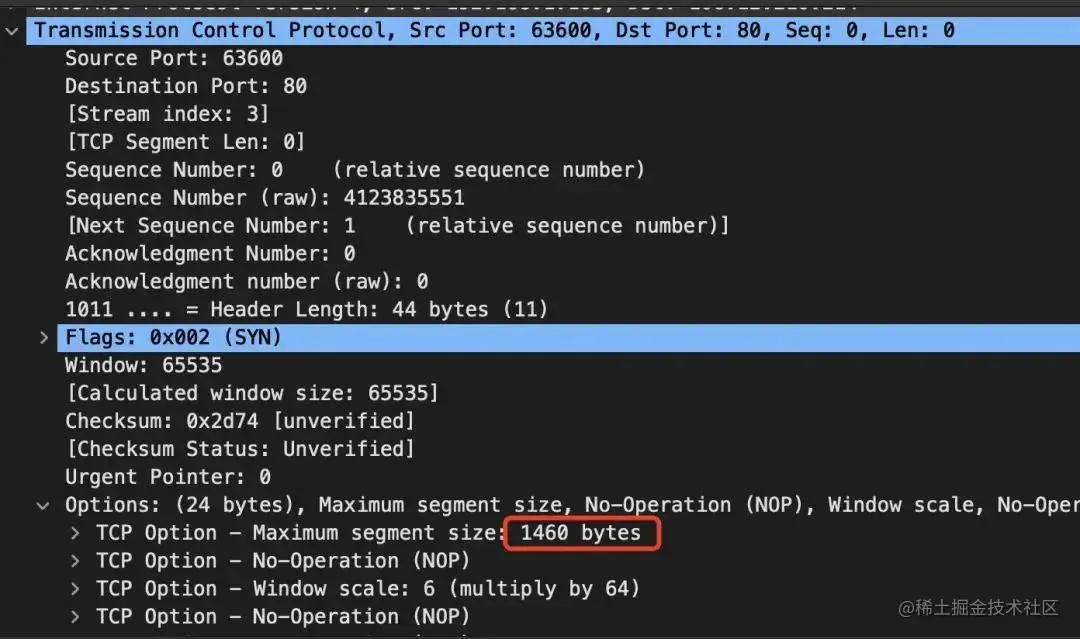Viewport: 1080px width, 639px height.
Task: Expand the first No-Operation (NOP) option
Action: pyautogui.click(x=74, y=562)
